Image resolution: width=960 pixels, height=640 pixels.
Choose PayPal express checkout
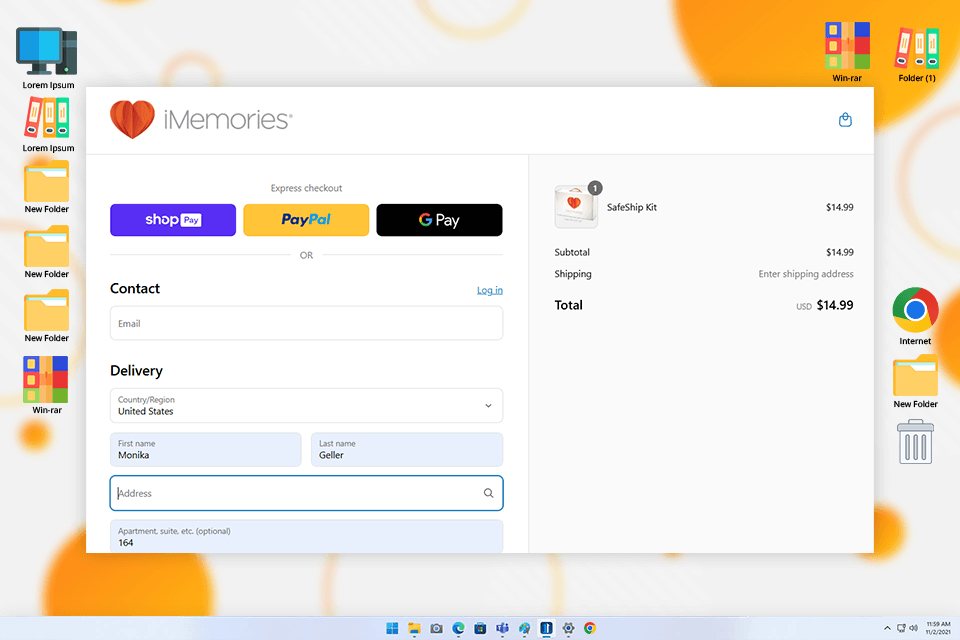[x=306, y=220]
